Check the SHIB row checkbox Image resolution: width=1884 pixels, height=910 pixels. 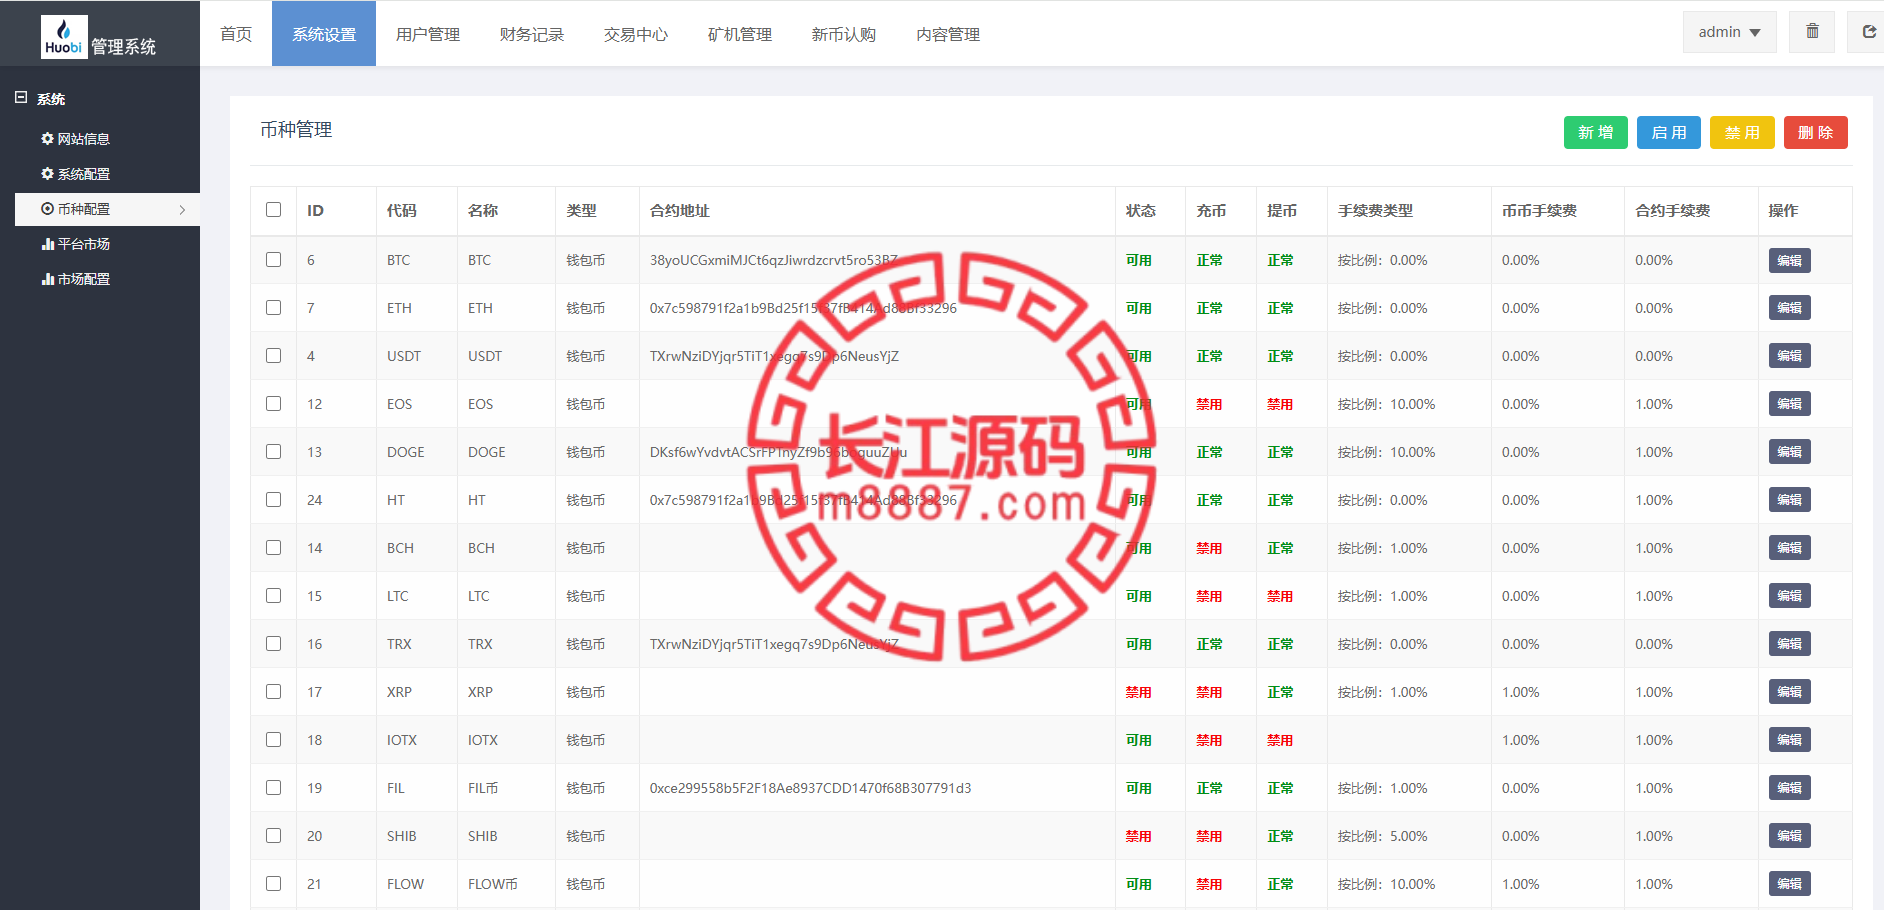(273, 836)
